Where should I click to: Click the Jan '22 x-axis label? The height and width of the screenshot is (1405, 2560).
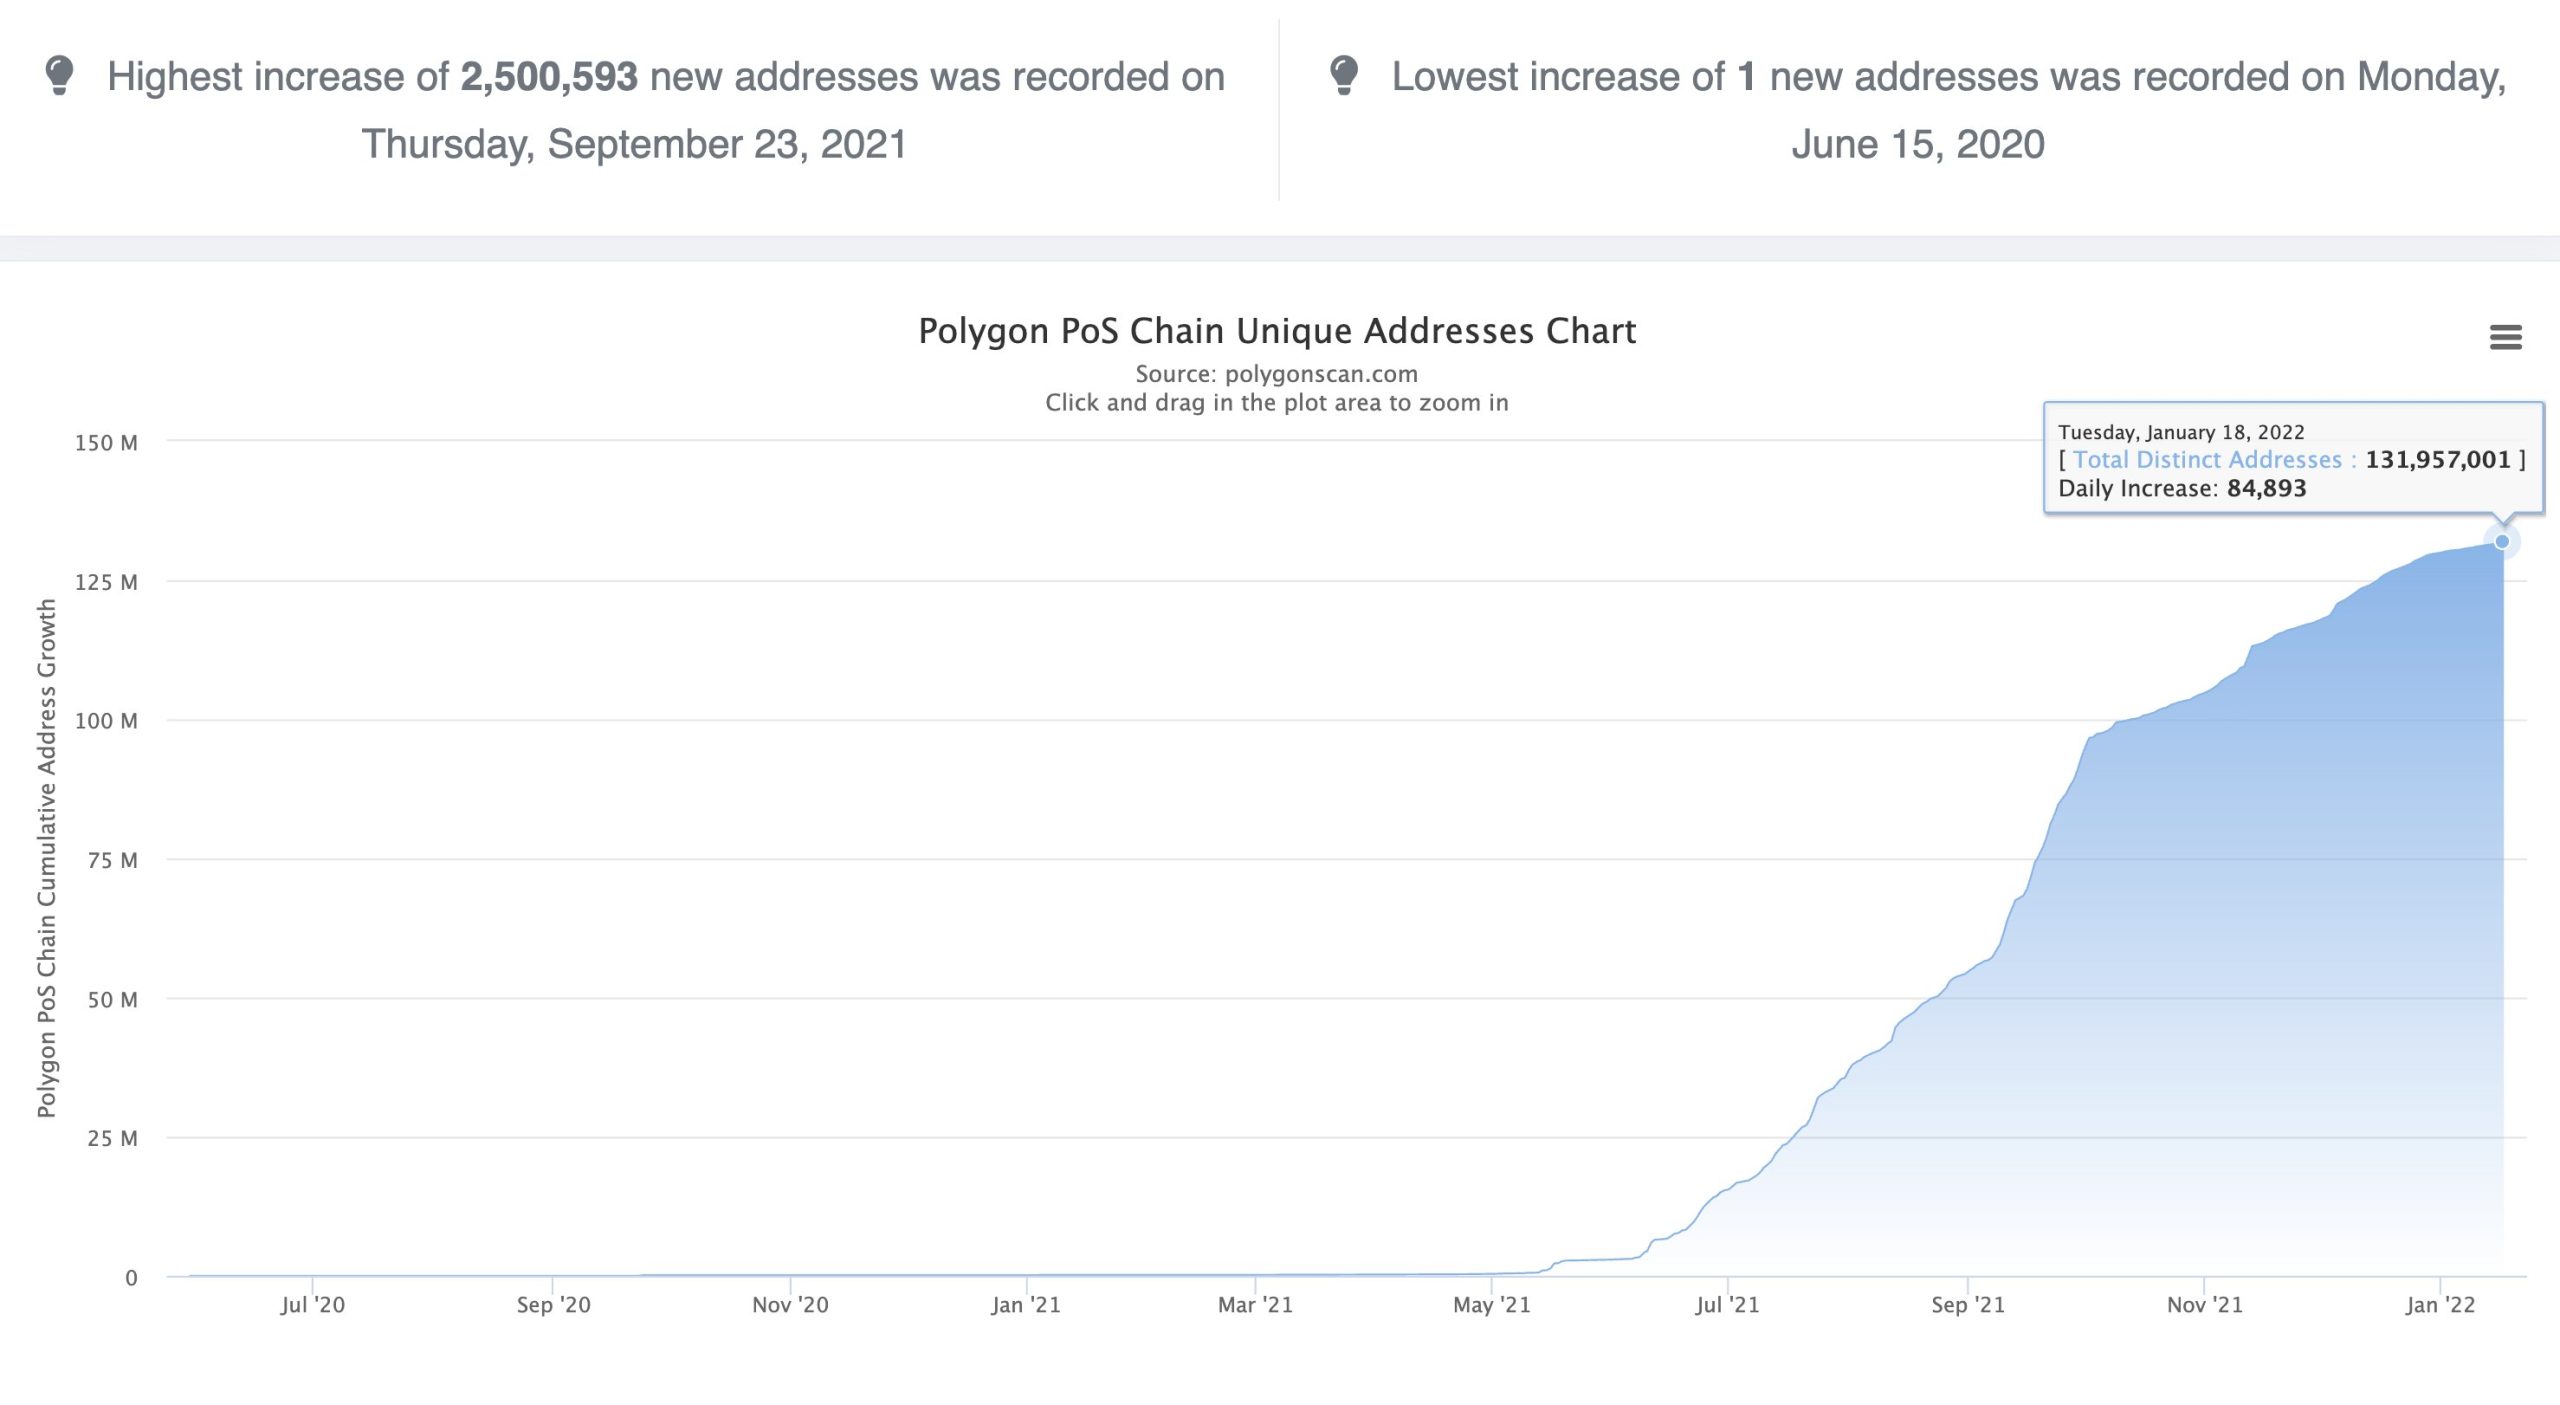point(2440,1305)
